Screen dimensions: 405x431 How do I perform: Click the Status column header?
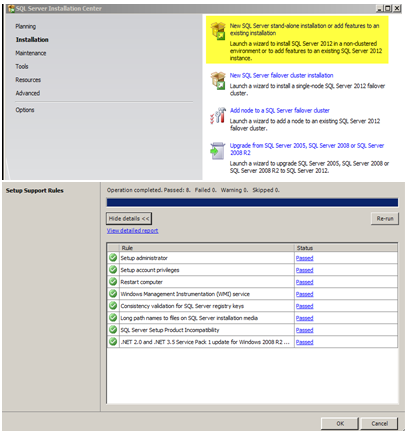(346, 248)
